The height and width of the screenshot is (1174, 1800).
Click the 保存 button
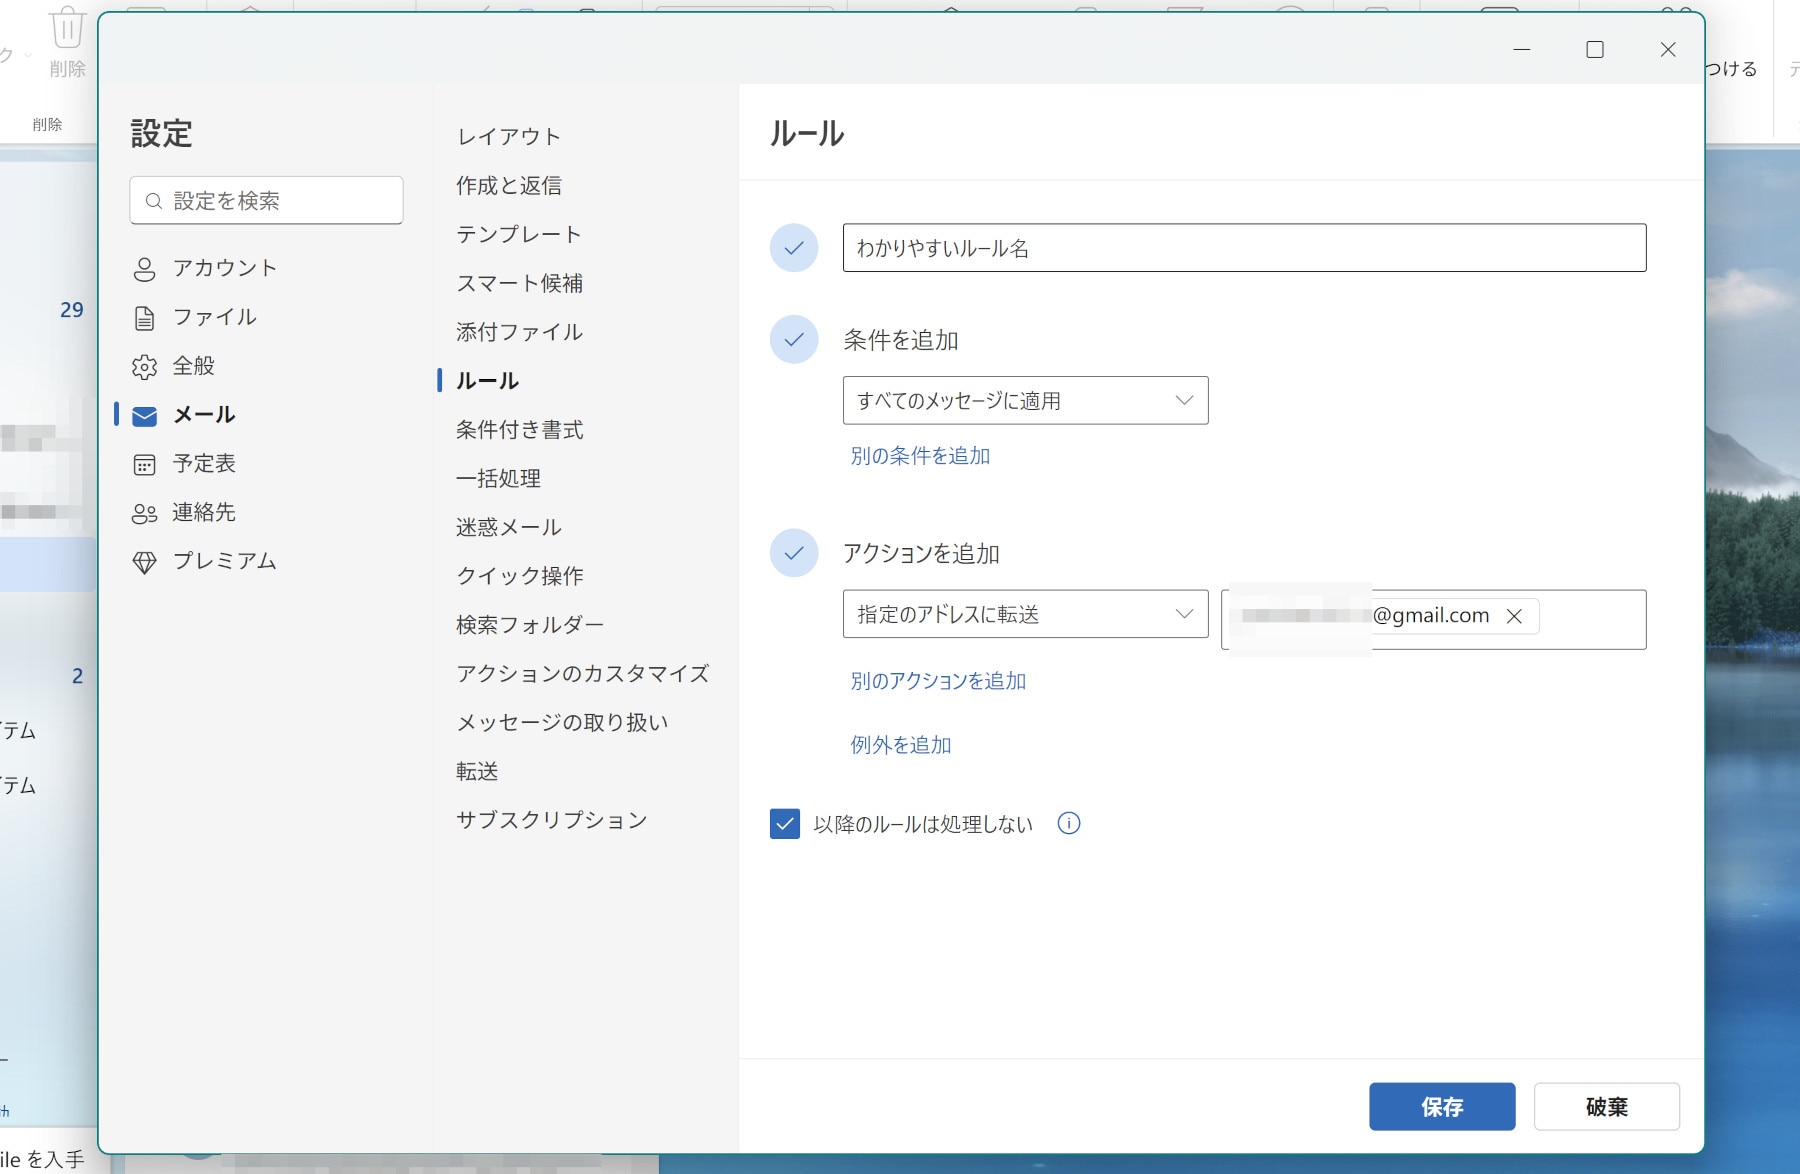point(1441,1106)
